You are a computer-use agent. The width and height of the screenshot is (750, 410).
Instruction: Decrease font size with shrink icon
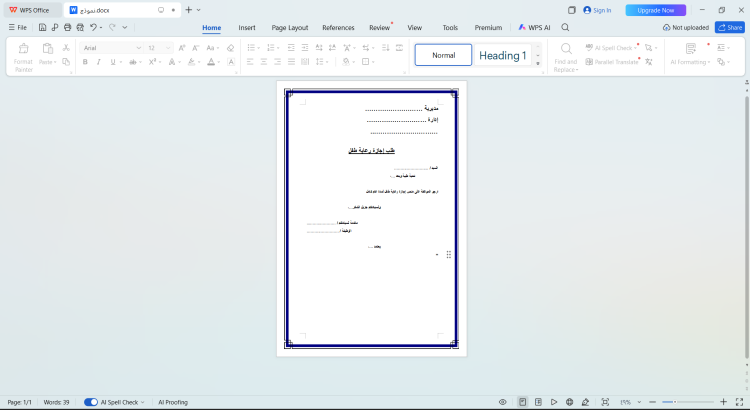196,48
